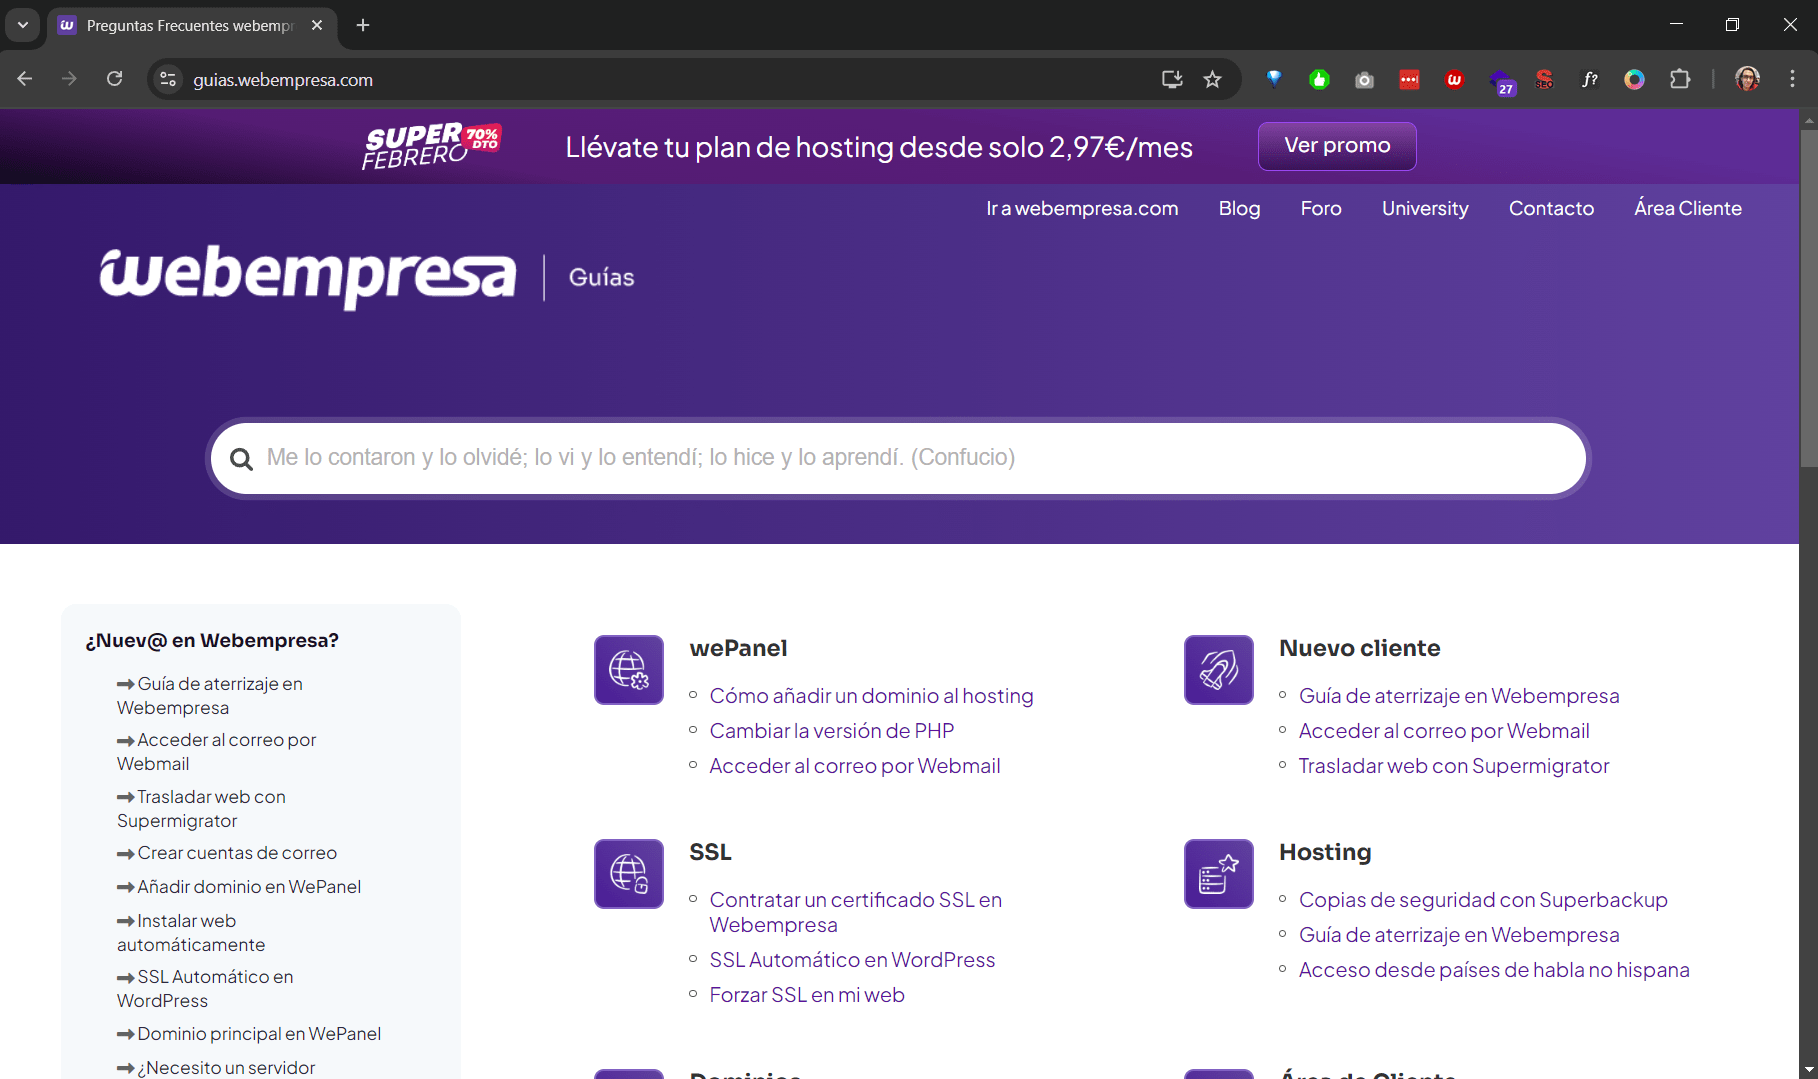Viewport: 1818px width, 1079px height.
Task: Open sidebar 'Instalar web automáticamente'
Action: click(x=191, y=933)
